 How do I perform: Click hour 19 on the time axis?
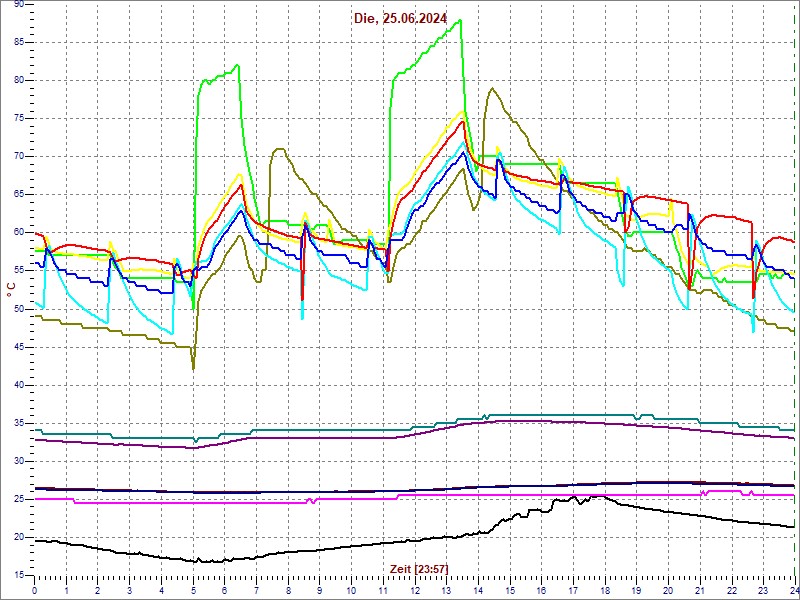[x=637, y=591]
